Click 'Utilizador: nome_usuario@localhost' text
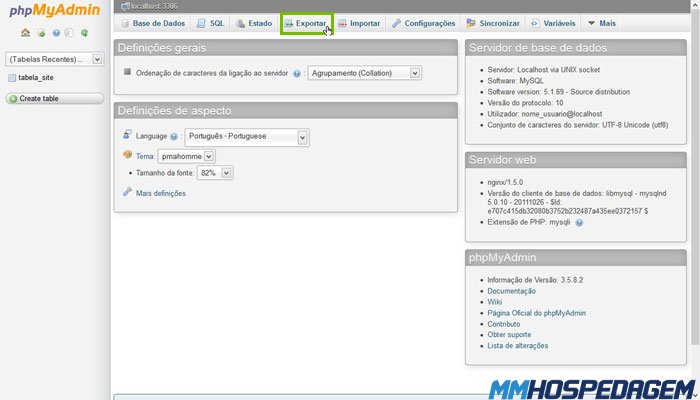The width and height of the screenshot is (700, 400). [545, 114]
